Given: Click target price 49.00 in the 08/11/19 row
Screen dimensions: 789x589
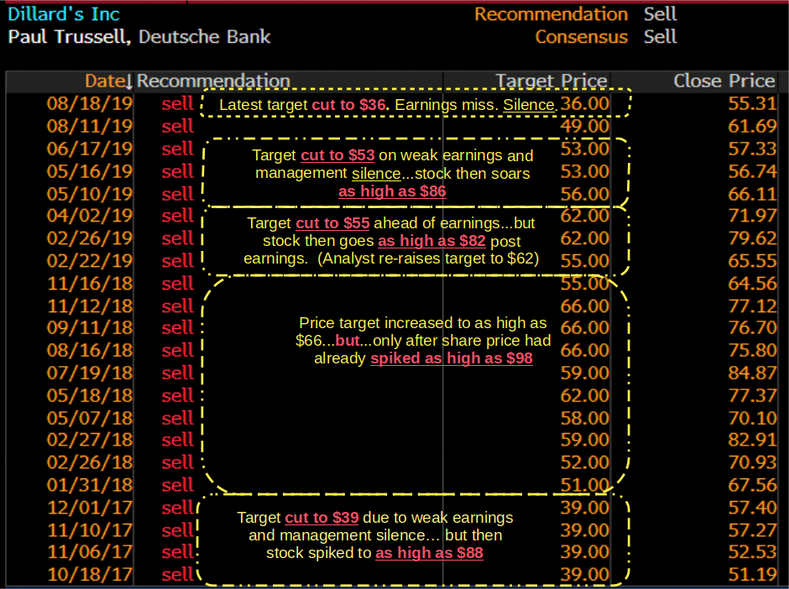Looking at the screenshot, I should [x=585, y=126].
